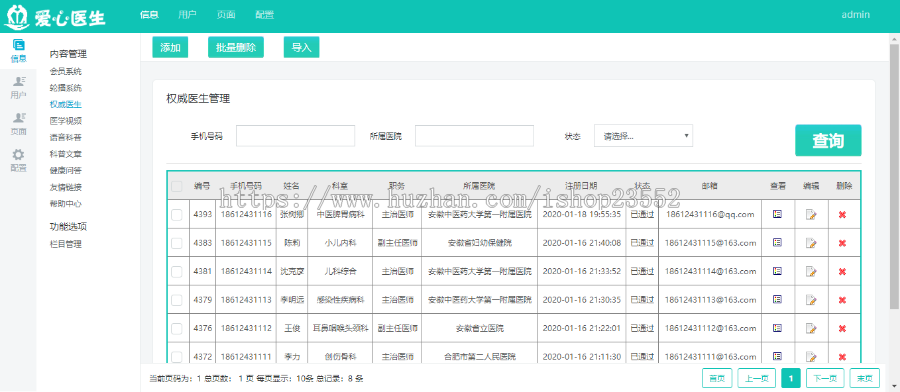The height and width of the screenshot is (392, 900).
Task: Click the admin user label
Action: tap(856, 15)
